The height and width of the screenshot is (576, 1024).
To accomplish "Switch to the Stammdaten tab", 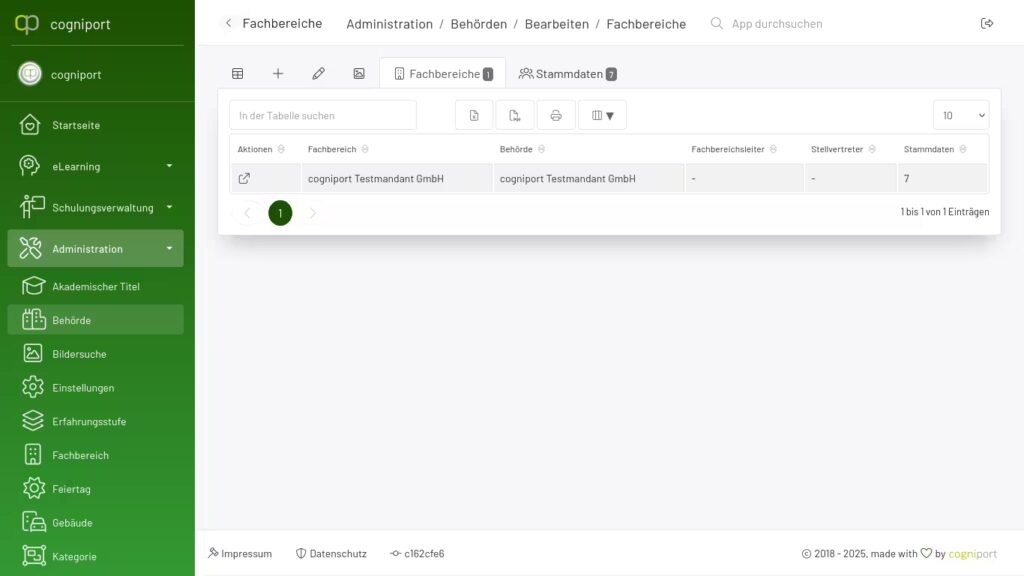I will click(567, 74).
